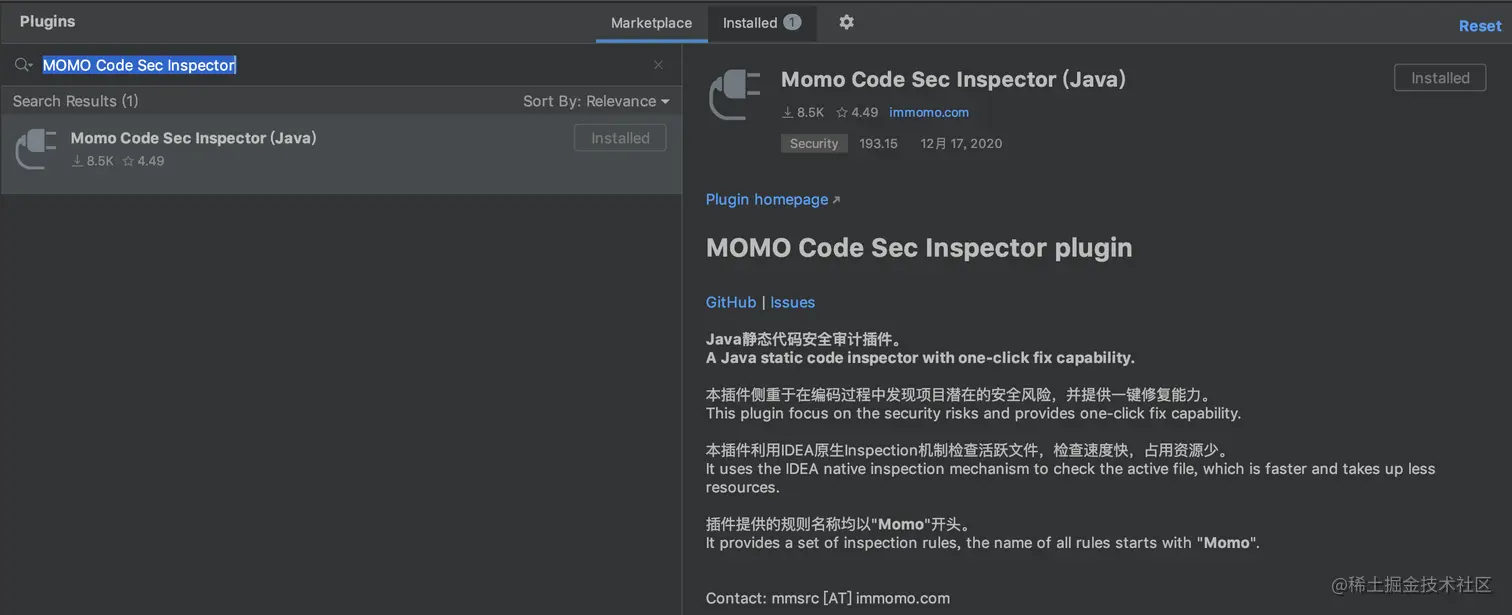Image resolution: width=1512 pixels, height=615 pixels.
Task: Click the search magnifier icon
Action: click(x=22, y=63)
